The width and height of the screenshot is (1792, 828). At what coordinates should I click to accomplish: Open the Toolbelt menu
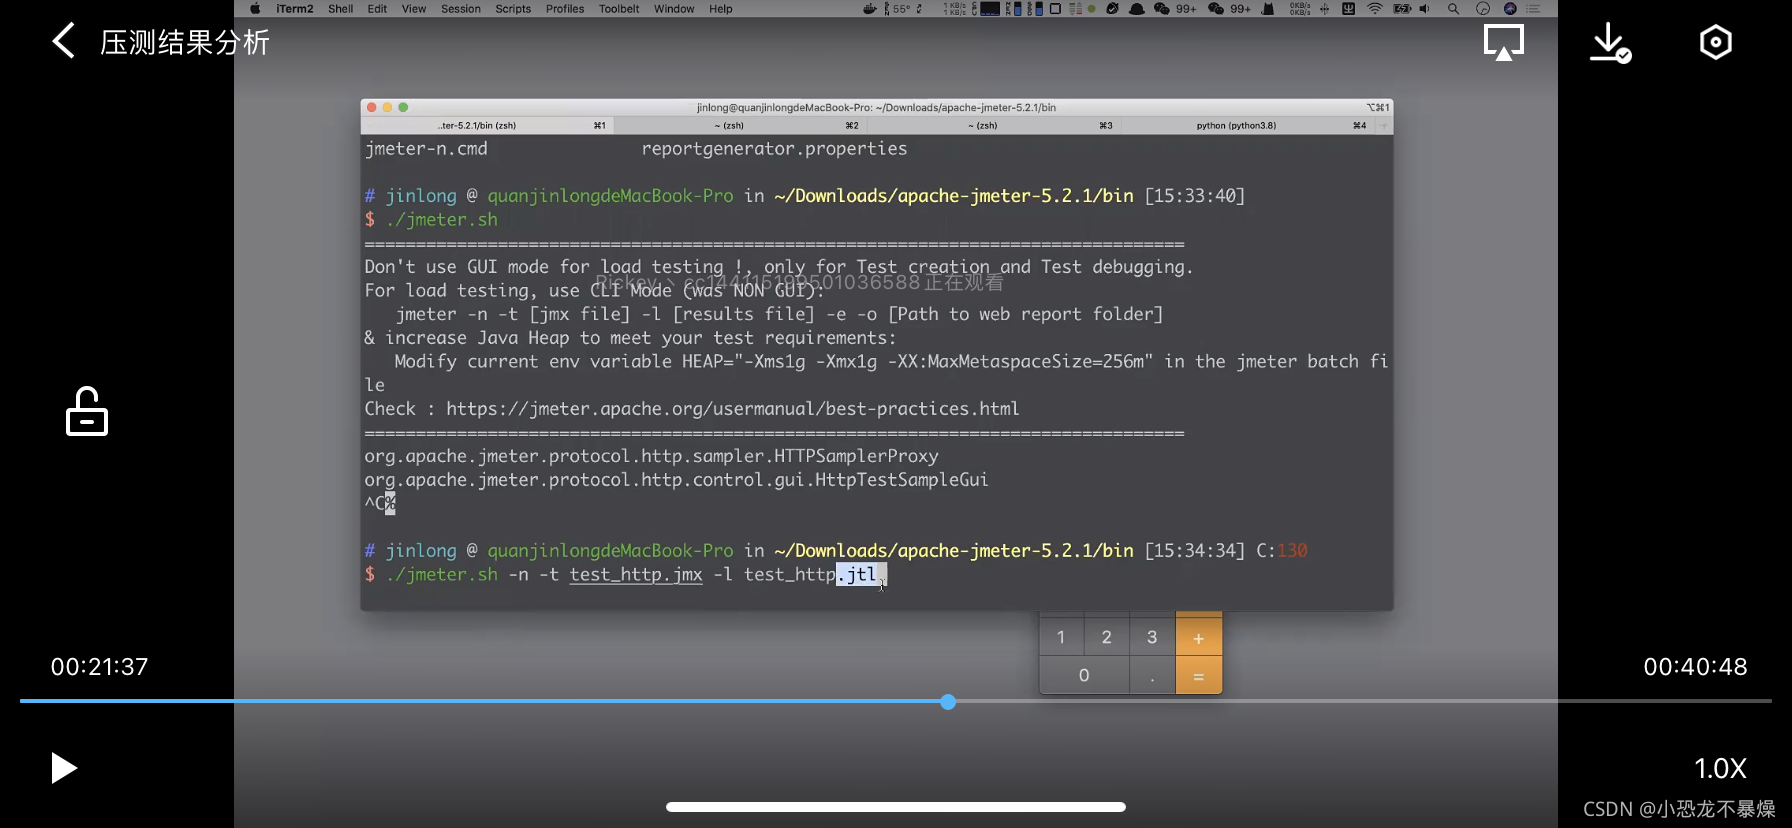619,9
